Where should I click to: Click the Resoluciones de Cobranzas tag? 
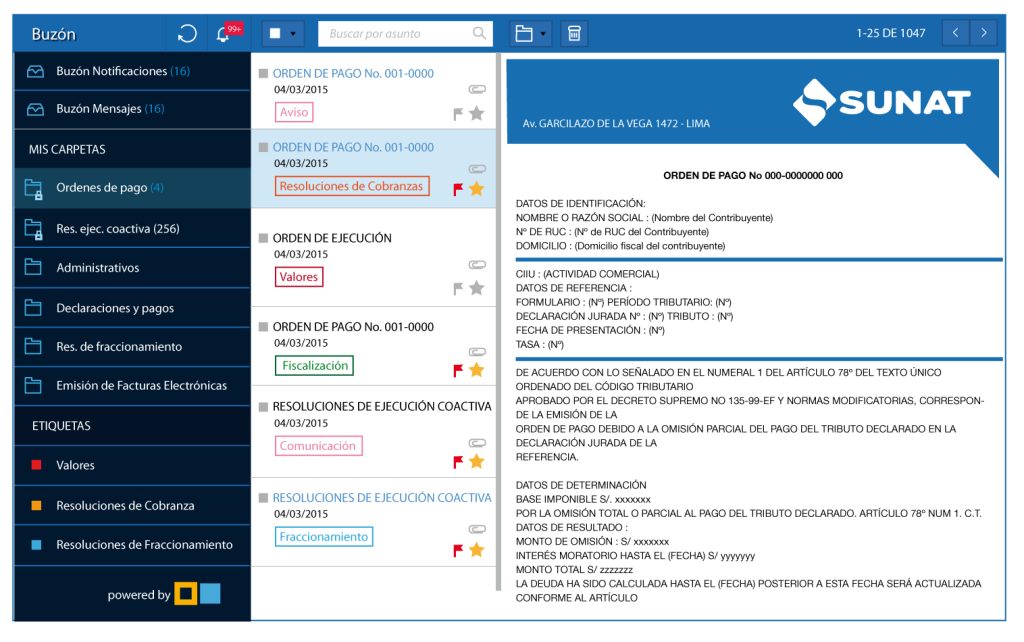click(x=351, y=186)
